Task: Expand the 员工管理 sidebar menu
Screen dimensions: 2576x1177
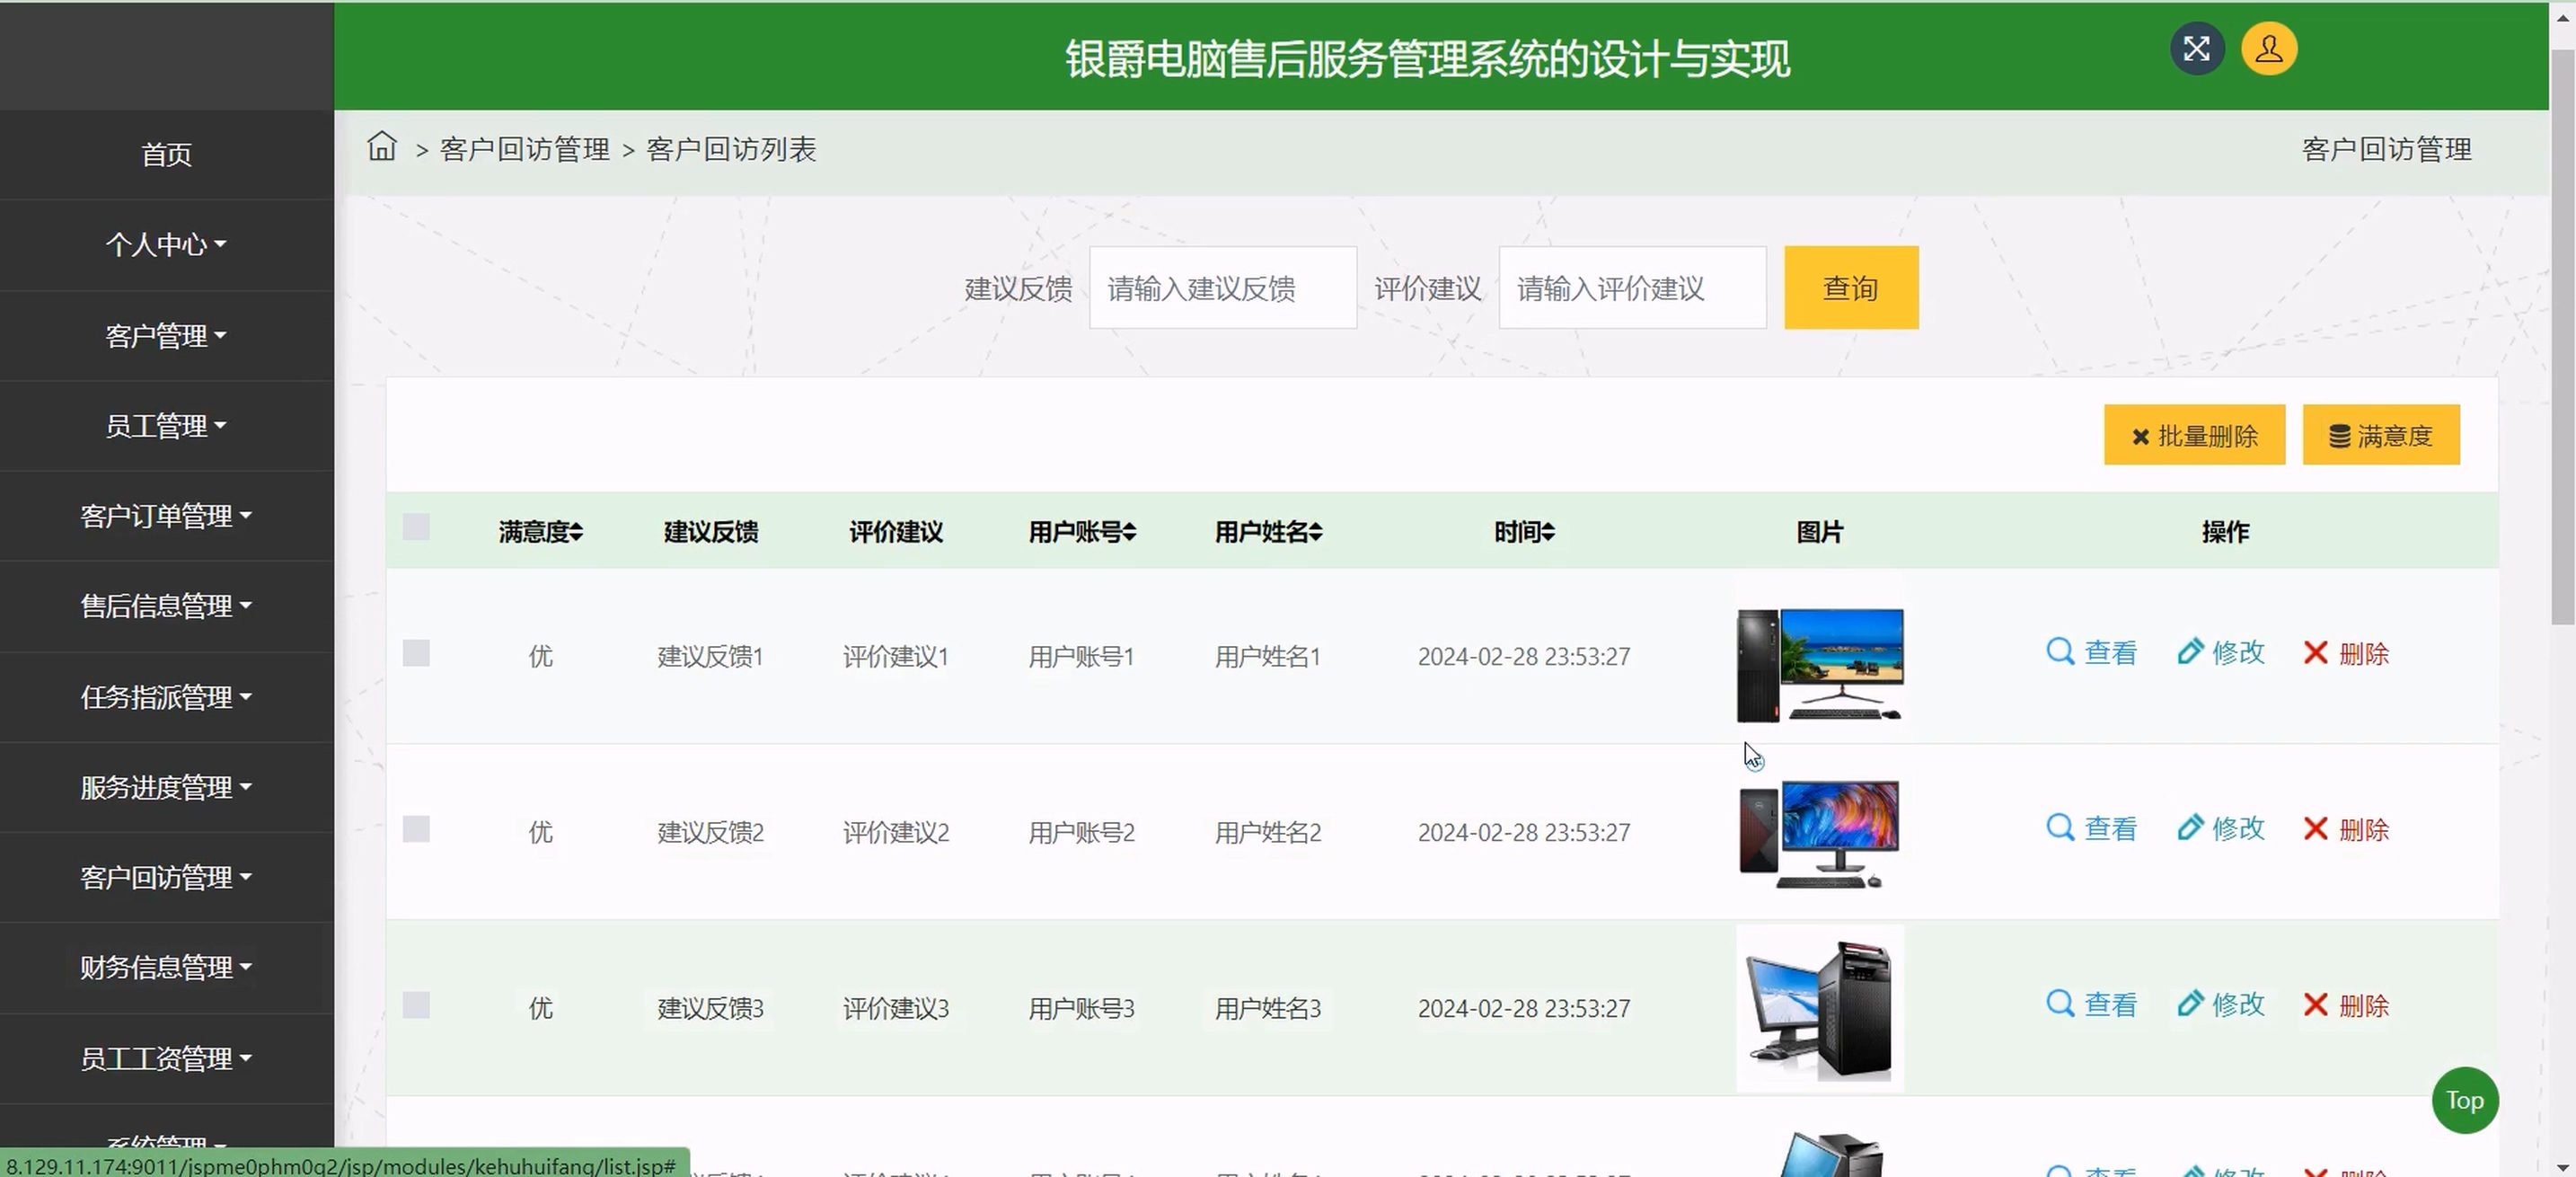Action: (x=166, y=425)
